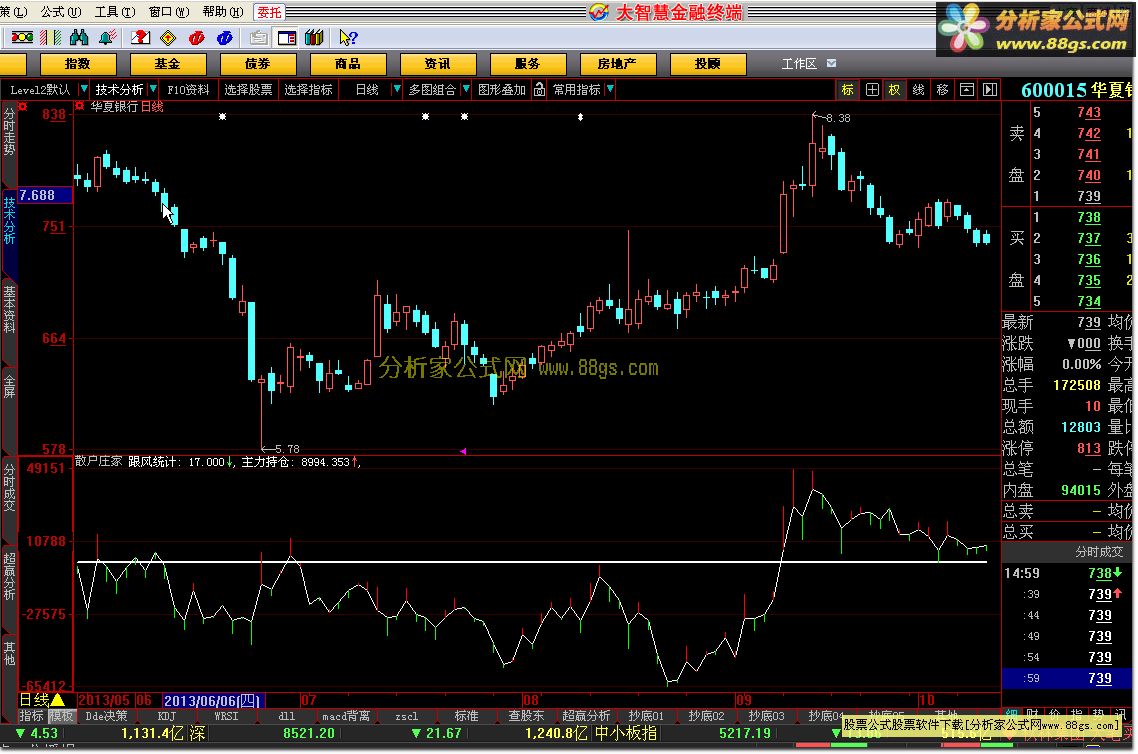The image size is (1138, 754).
Task: Click the collapse panel up-arrow icon
Action: pos(967,89)
